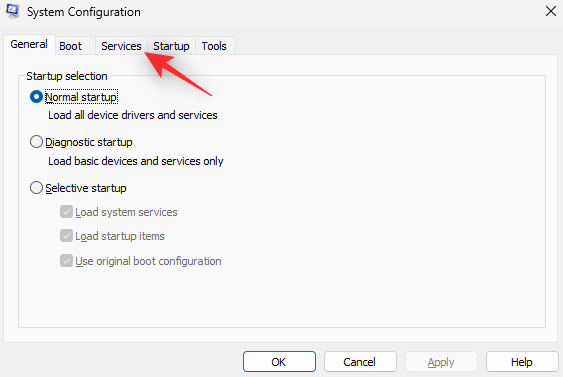Open Help for System Configuration
This screenshot has height=377, width=563.
522,362
